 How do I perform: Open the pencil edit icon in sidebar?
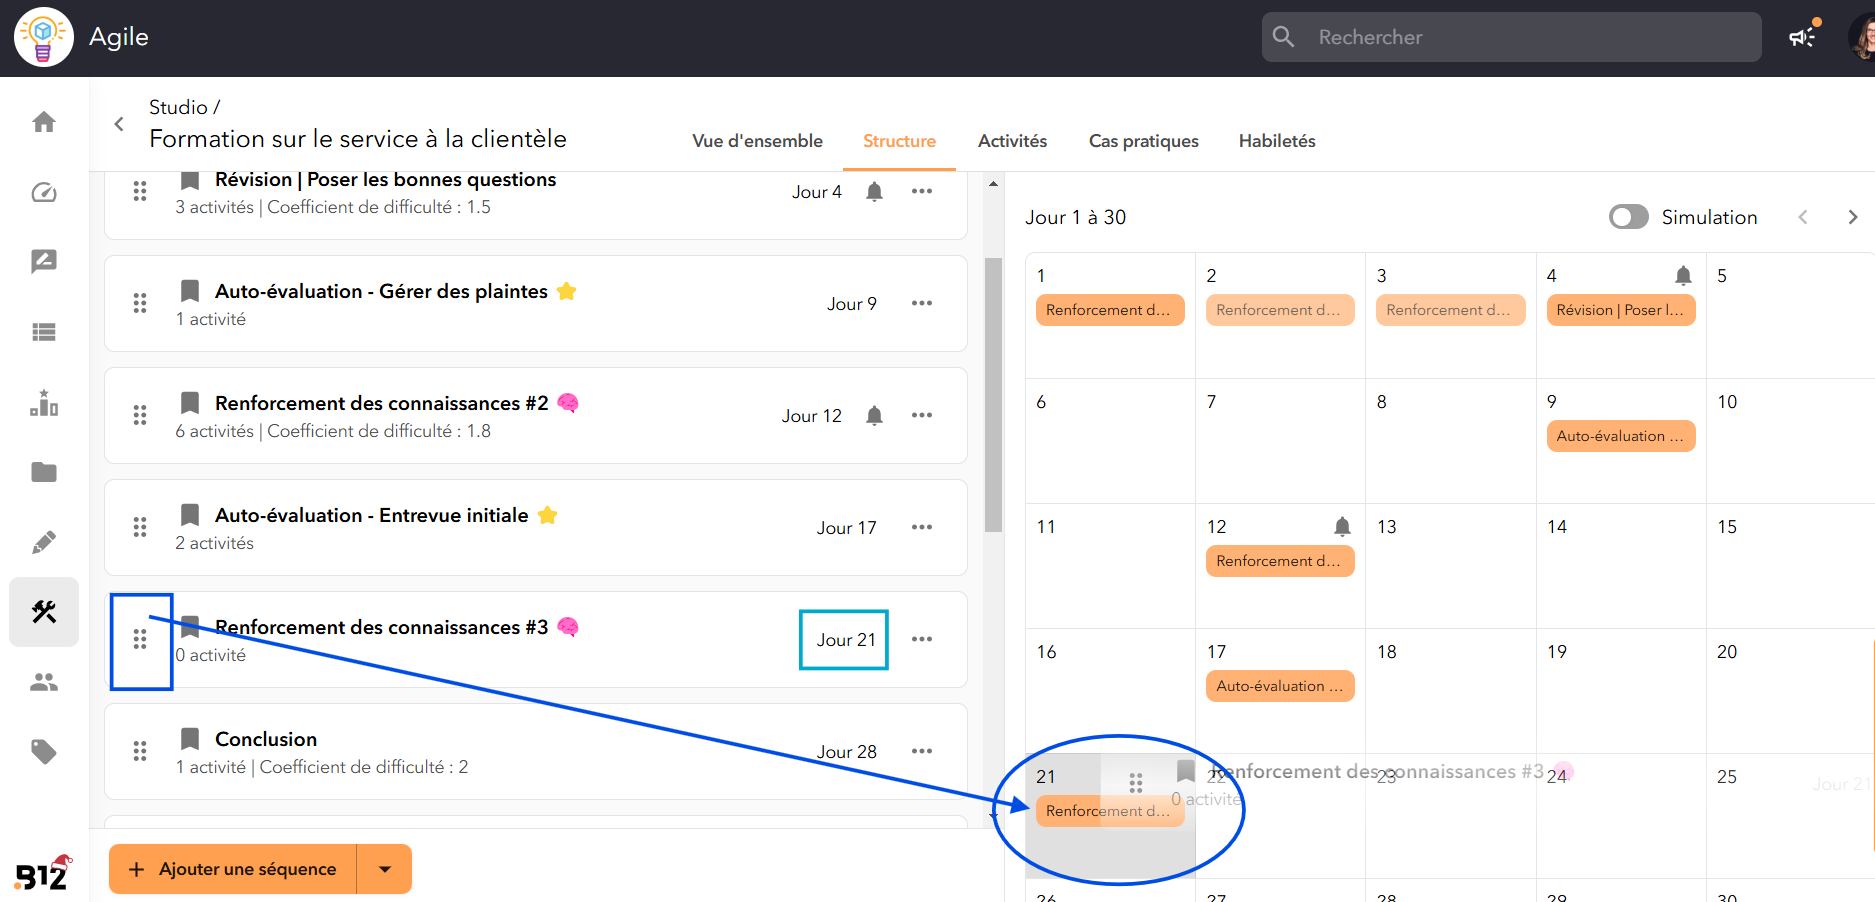(x=44, y=542)
